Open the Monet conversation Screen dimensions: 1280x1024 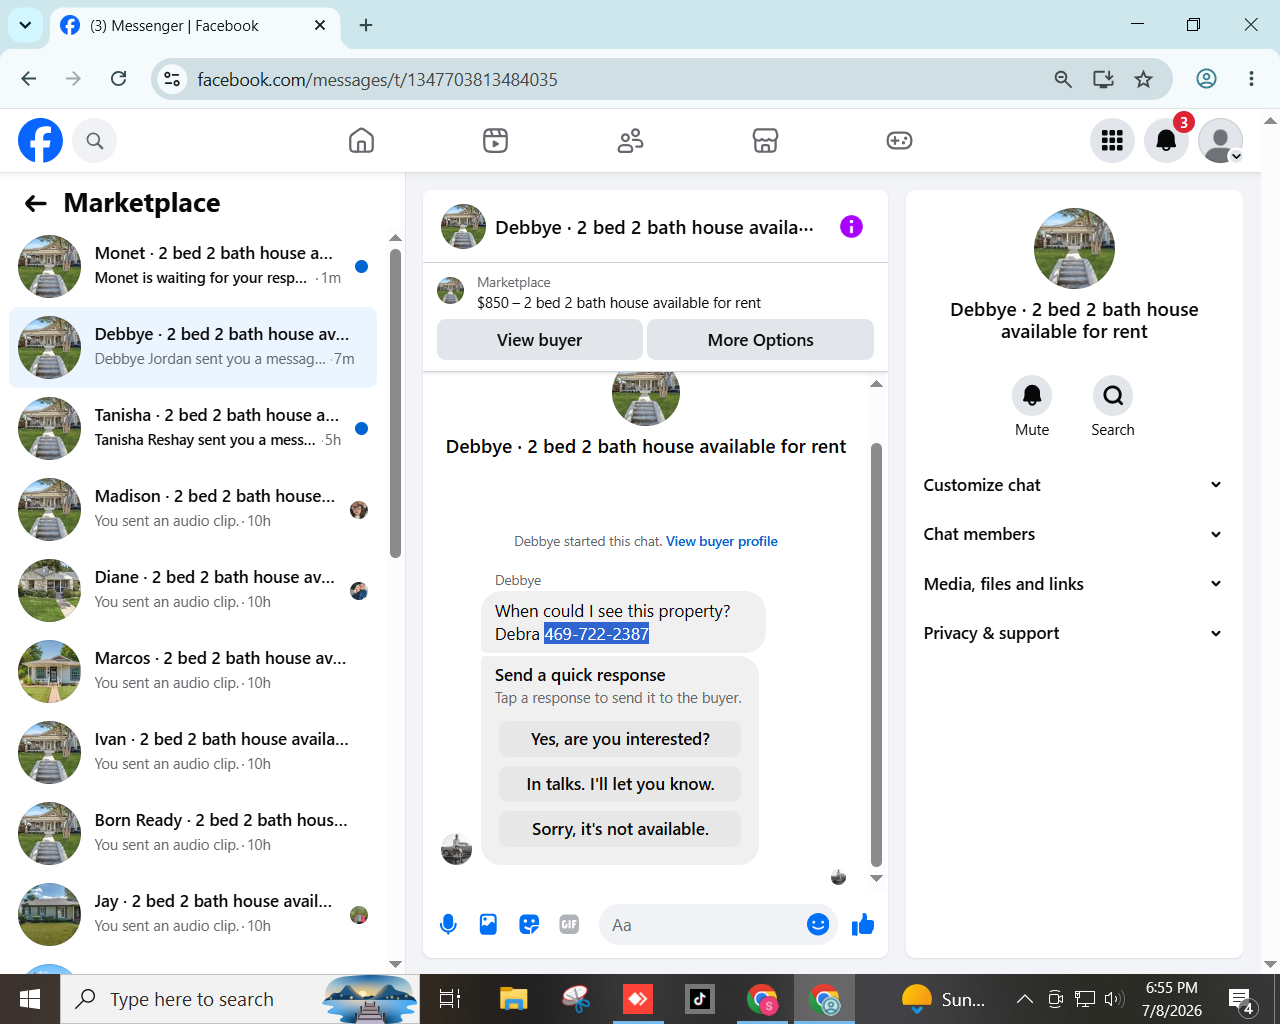[x=193, y=266]
